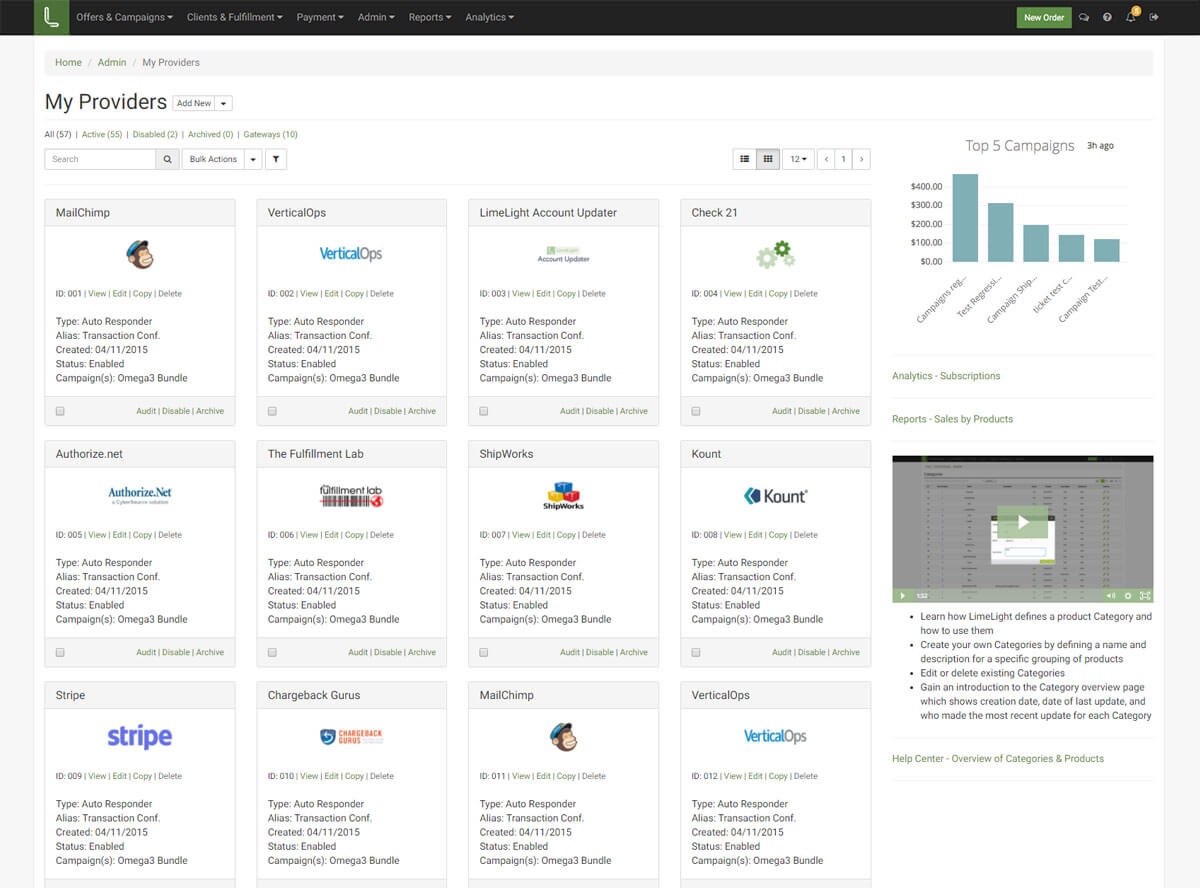Expand the Bulk Actions dropdown arrow

pos(253,159)
